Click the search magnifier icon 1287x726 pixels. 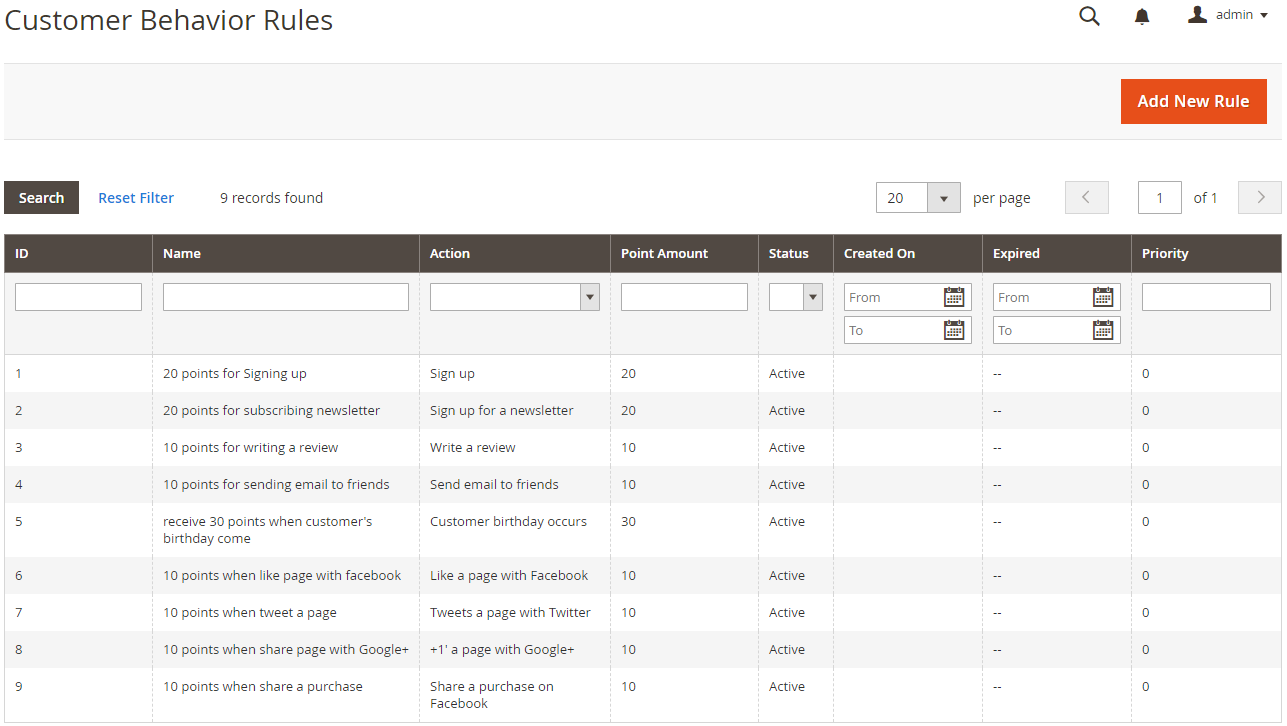pyautogui.click(x=1089, y=16)
